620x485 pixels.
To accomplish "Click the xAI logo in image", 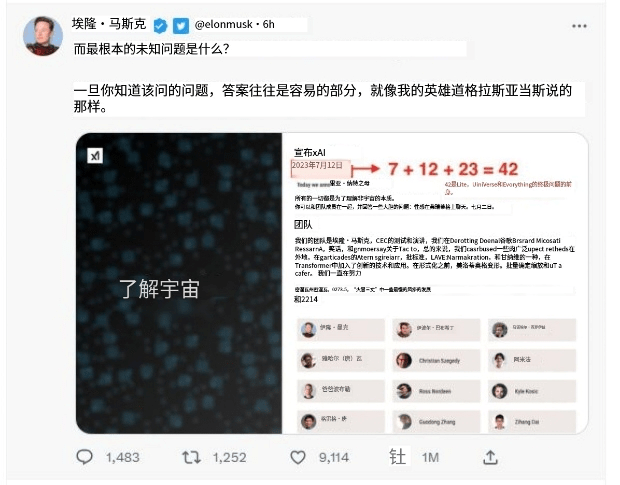I will pyautogui.click(x=95, y=155).
